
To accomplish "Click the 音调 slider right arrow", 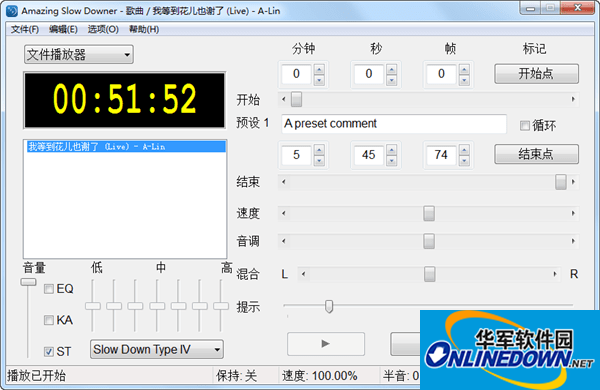I will tap(573, 241).
